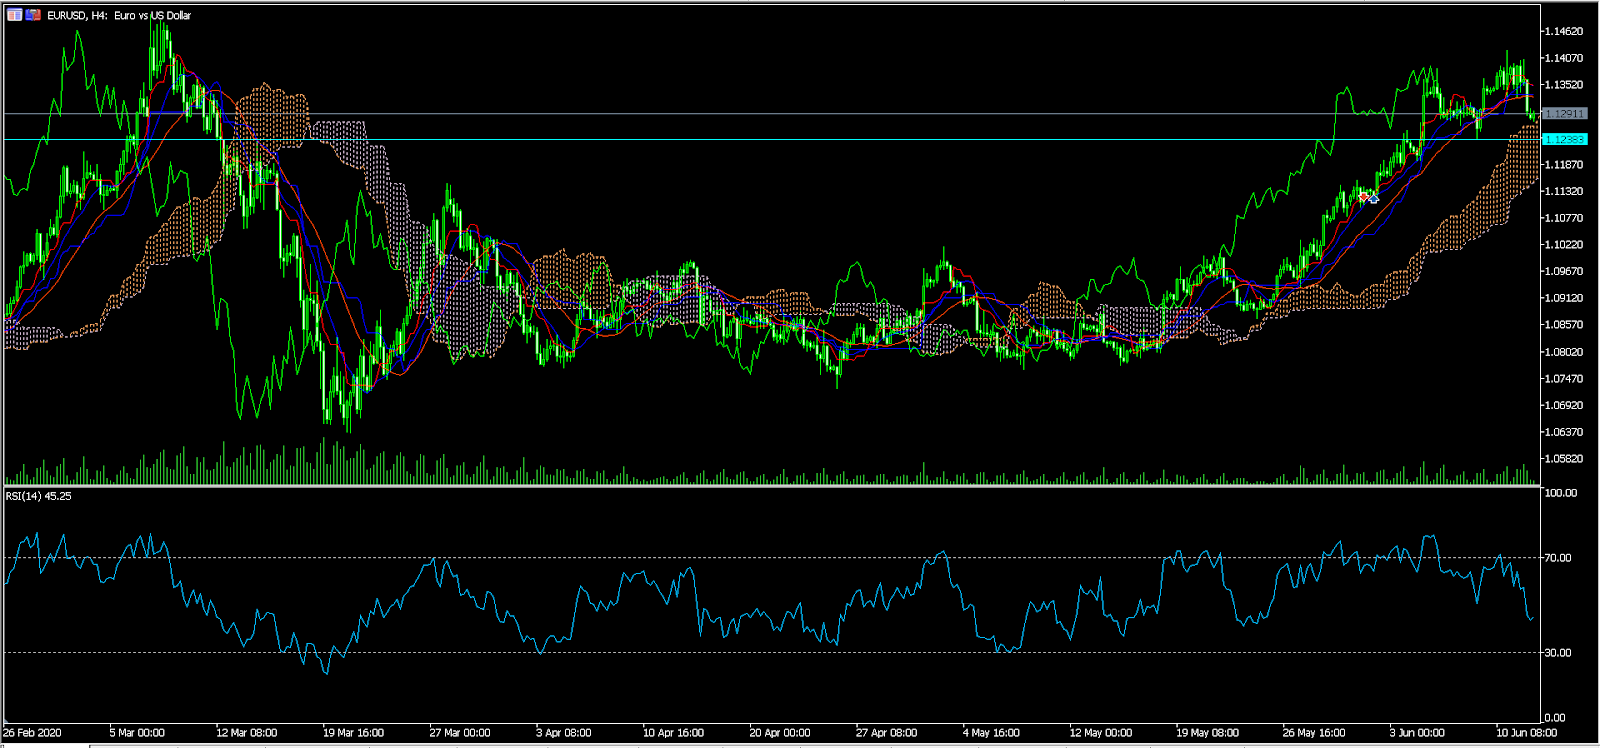Click the cyan 1.12383 price label
1600x748 pixels.
tap(1564, 139)
